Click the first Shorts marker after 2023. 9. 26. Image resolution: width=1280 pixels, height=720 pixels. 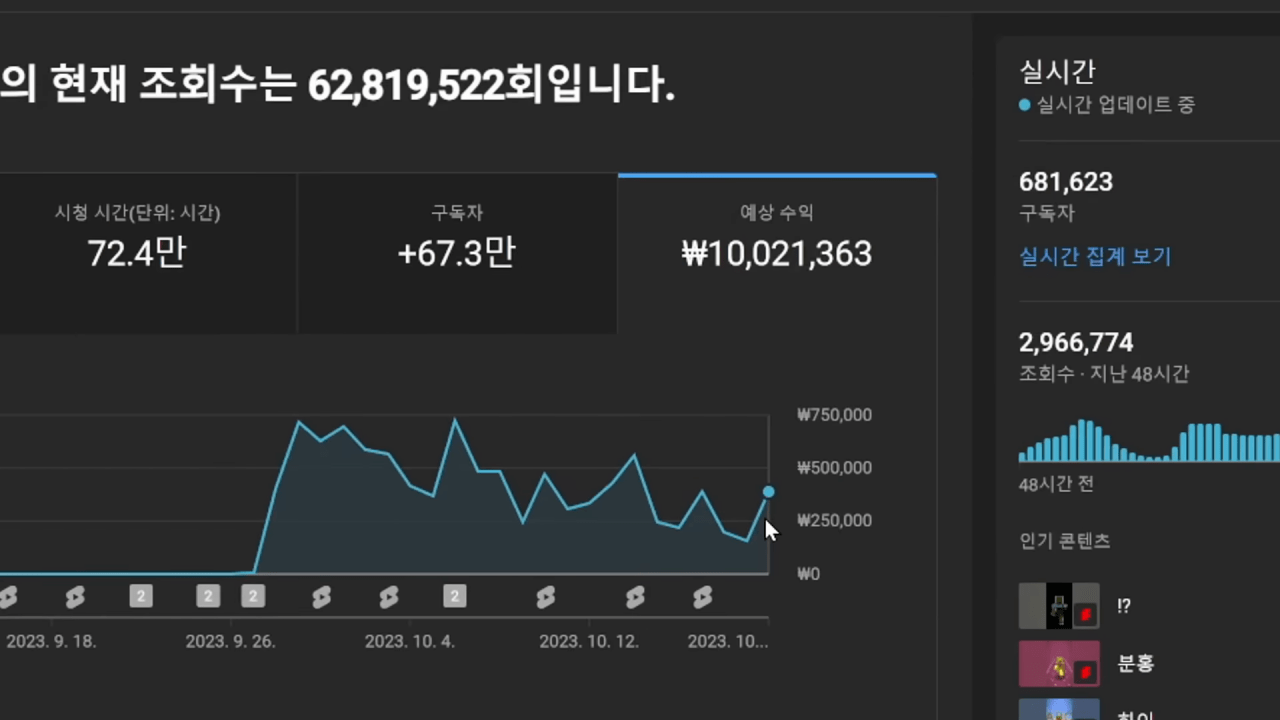point(321,597)
